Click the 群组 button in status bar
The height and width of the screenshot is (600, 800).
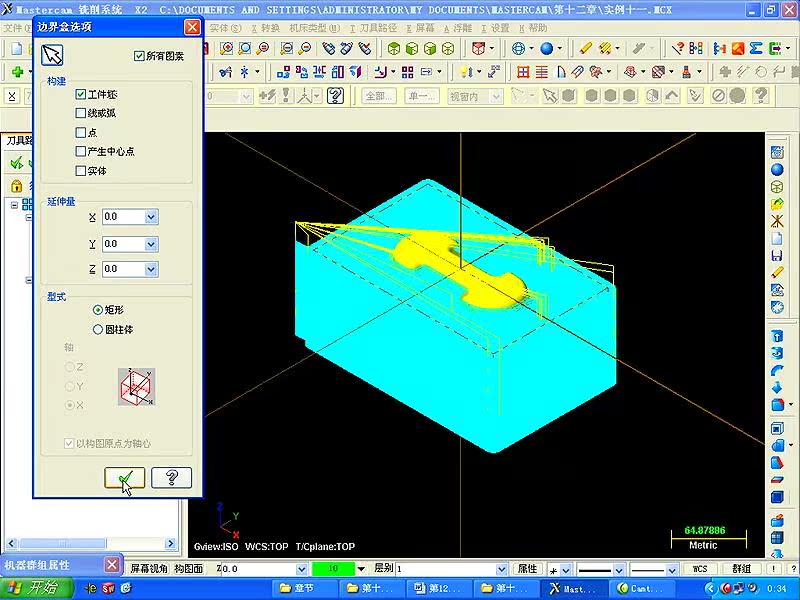point(741,569)
